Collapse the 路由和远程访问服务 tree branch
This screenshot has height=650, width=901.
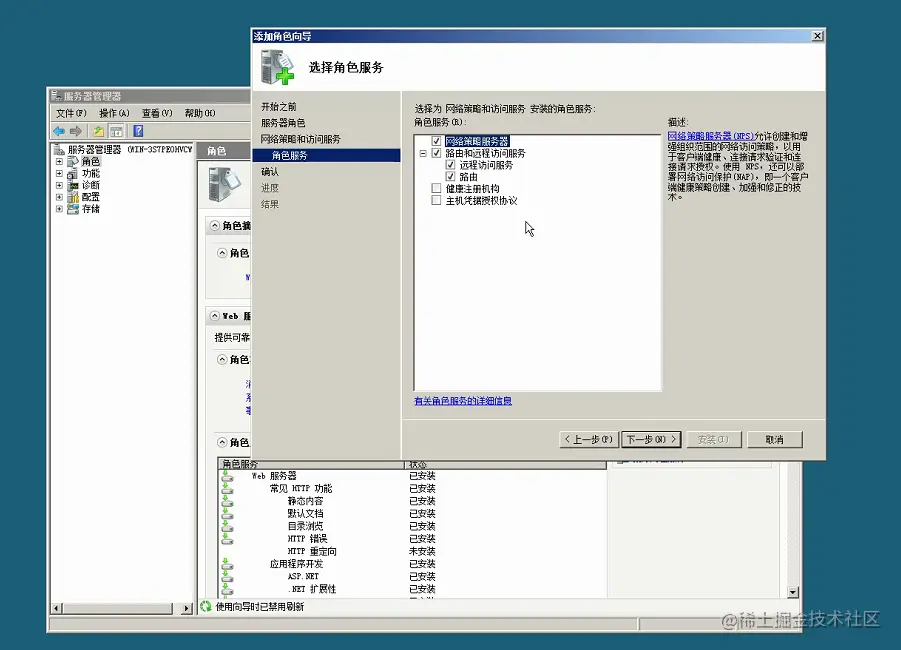[423, 153]
